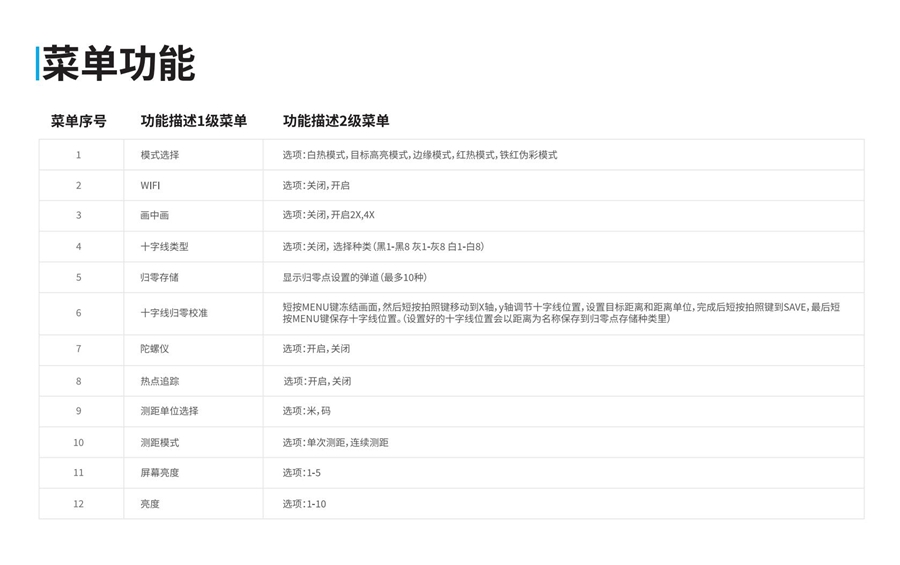
Task: Click the 显示归零点设置的弹道 description
Action: [x=355, y=277]
